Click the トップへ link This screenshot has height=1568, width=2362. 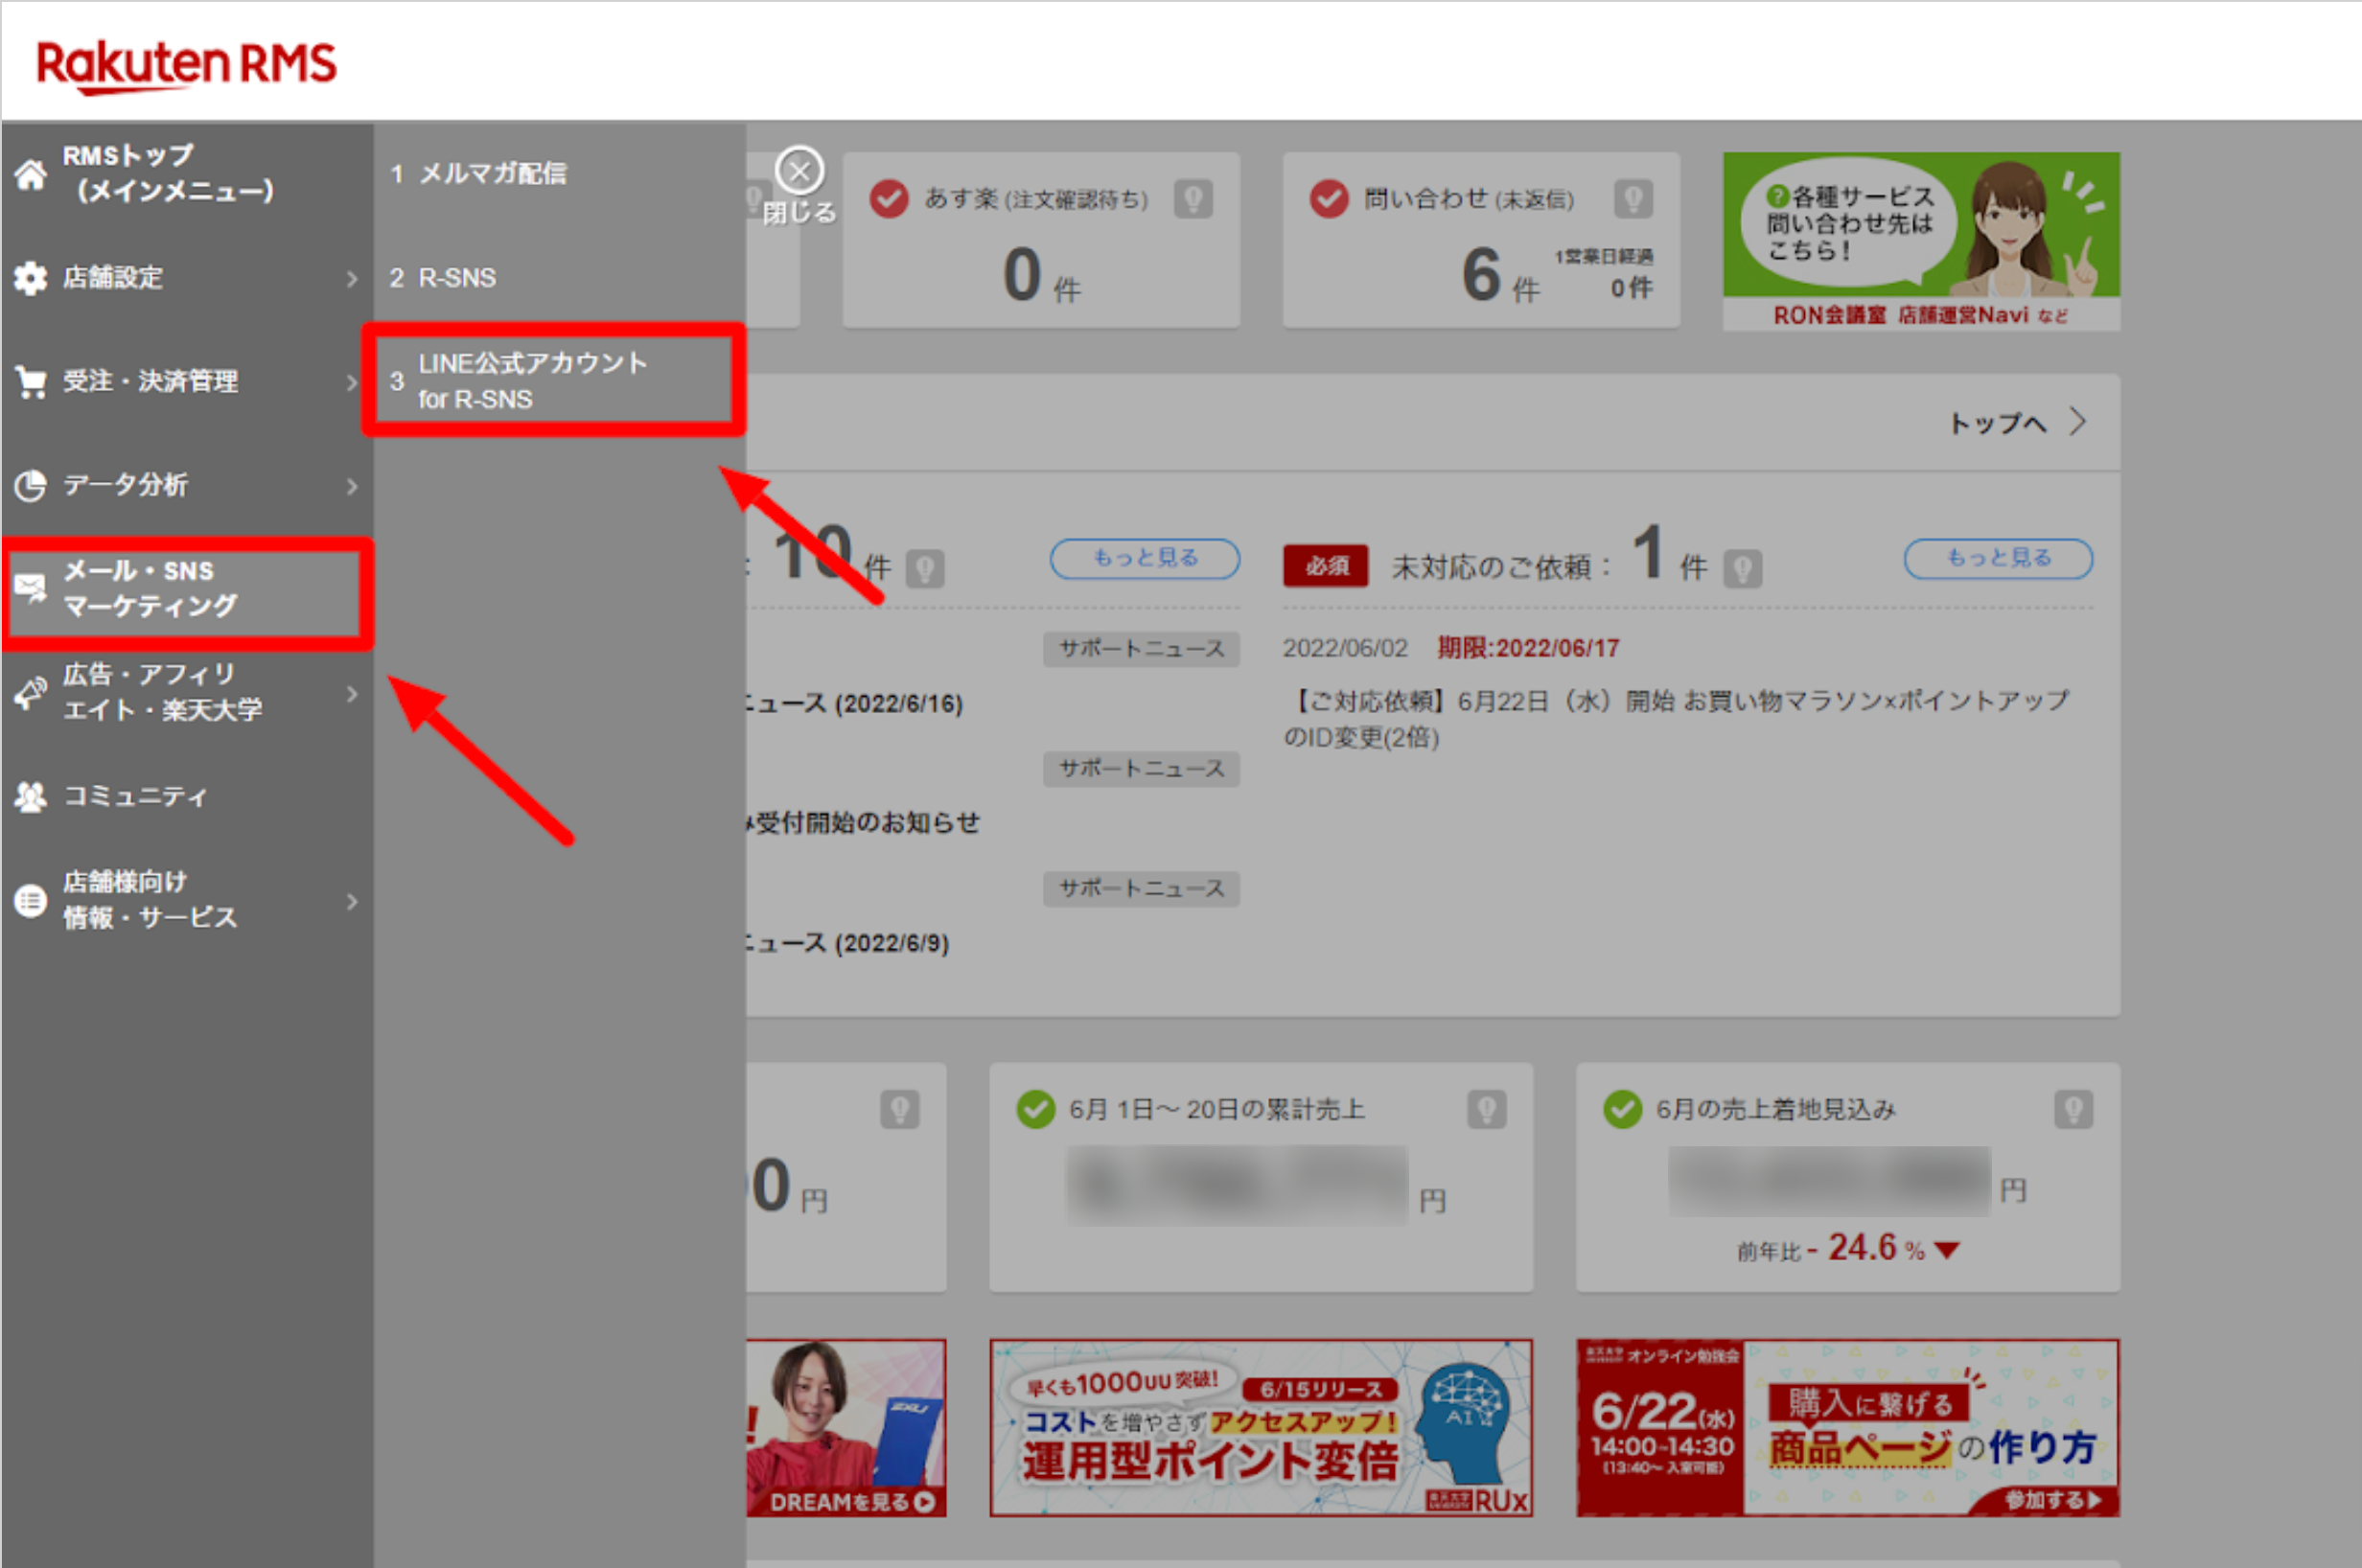1998,423
